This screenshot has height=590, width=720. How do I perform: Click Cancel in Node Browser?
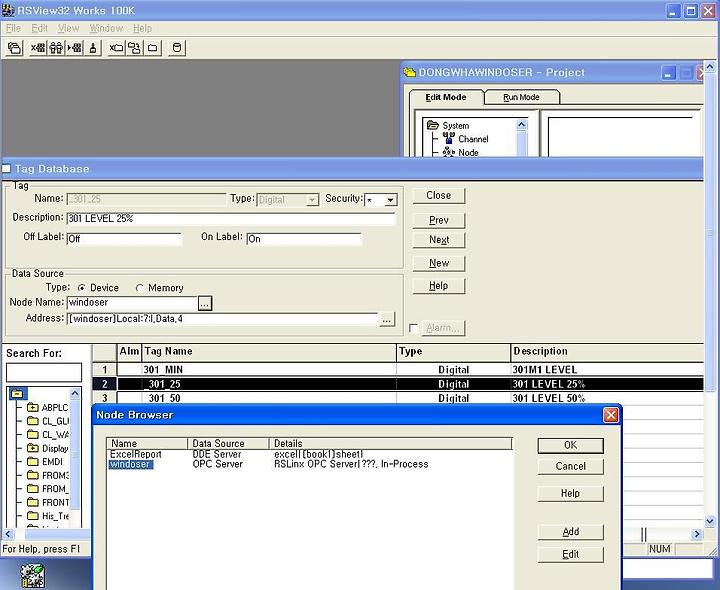pos(570,466)
